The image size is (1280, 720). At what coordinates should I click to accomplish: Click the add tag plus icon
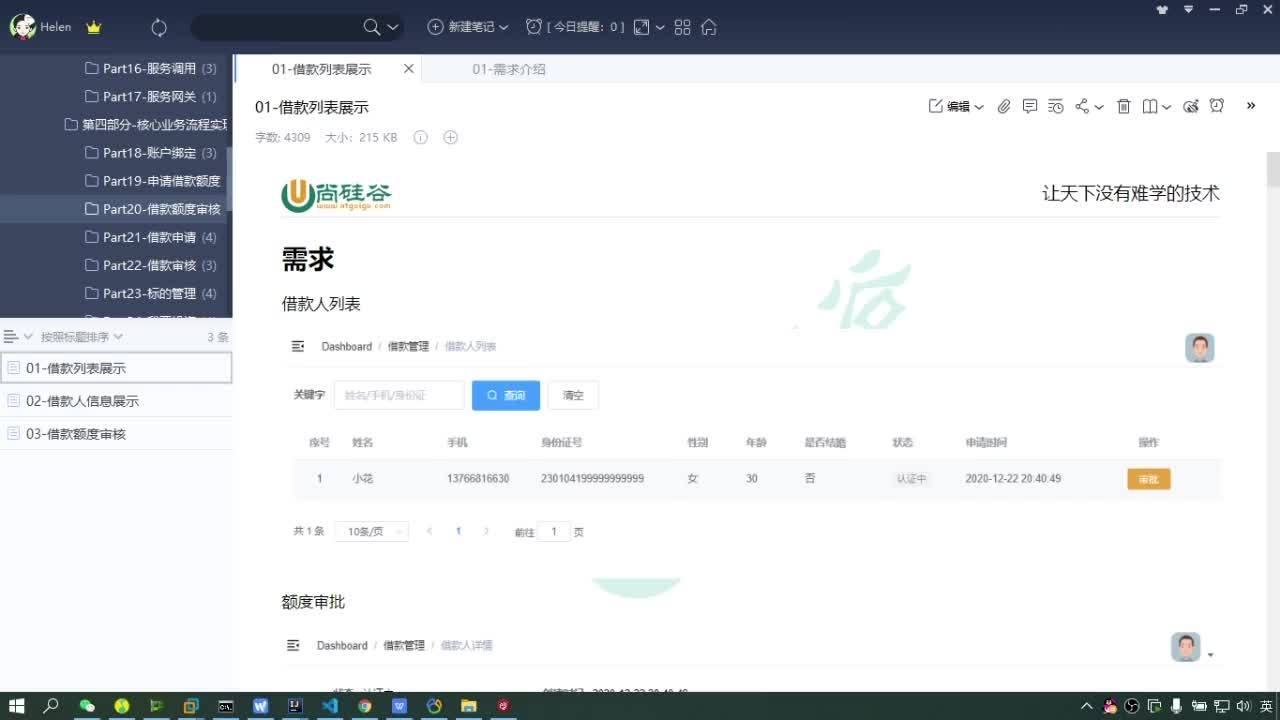pyautogui.click(x=450, y=137)
